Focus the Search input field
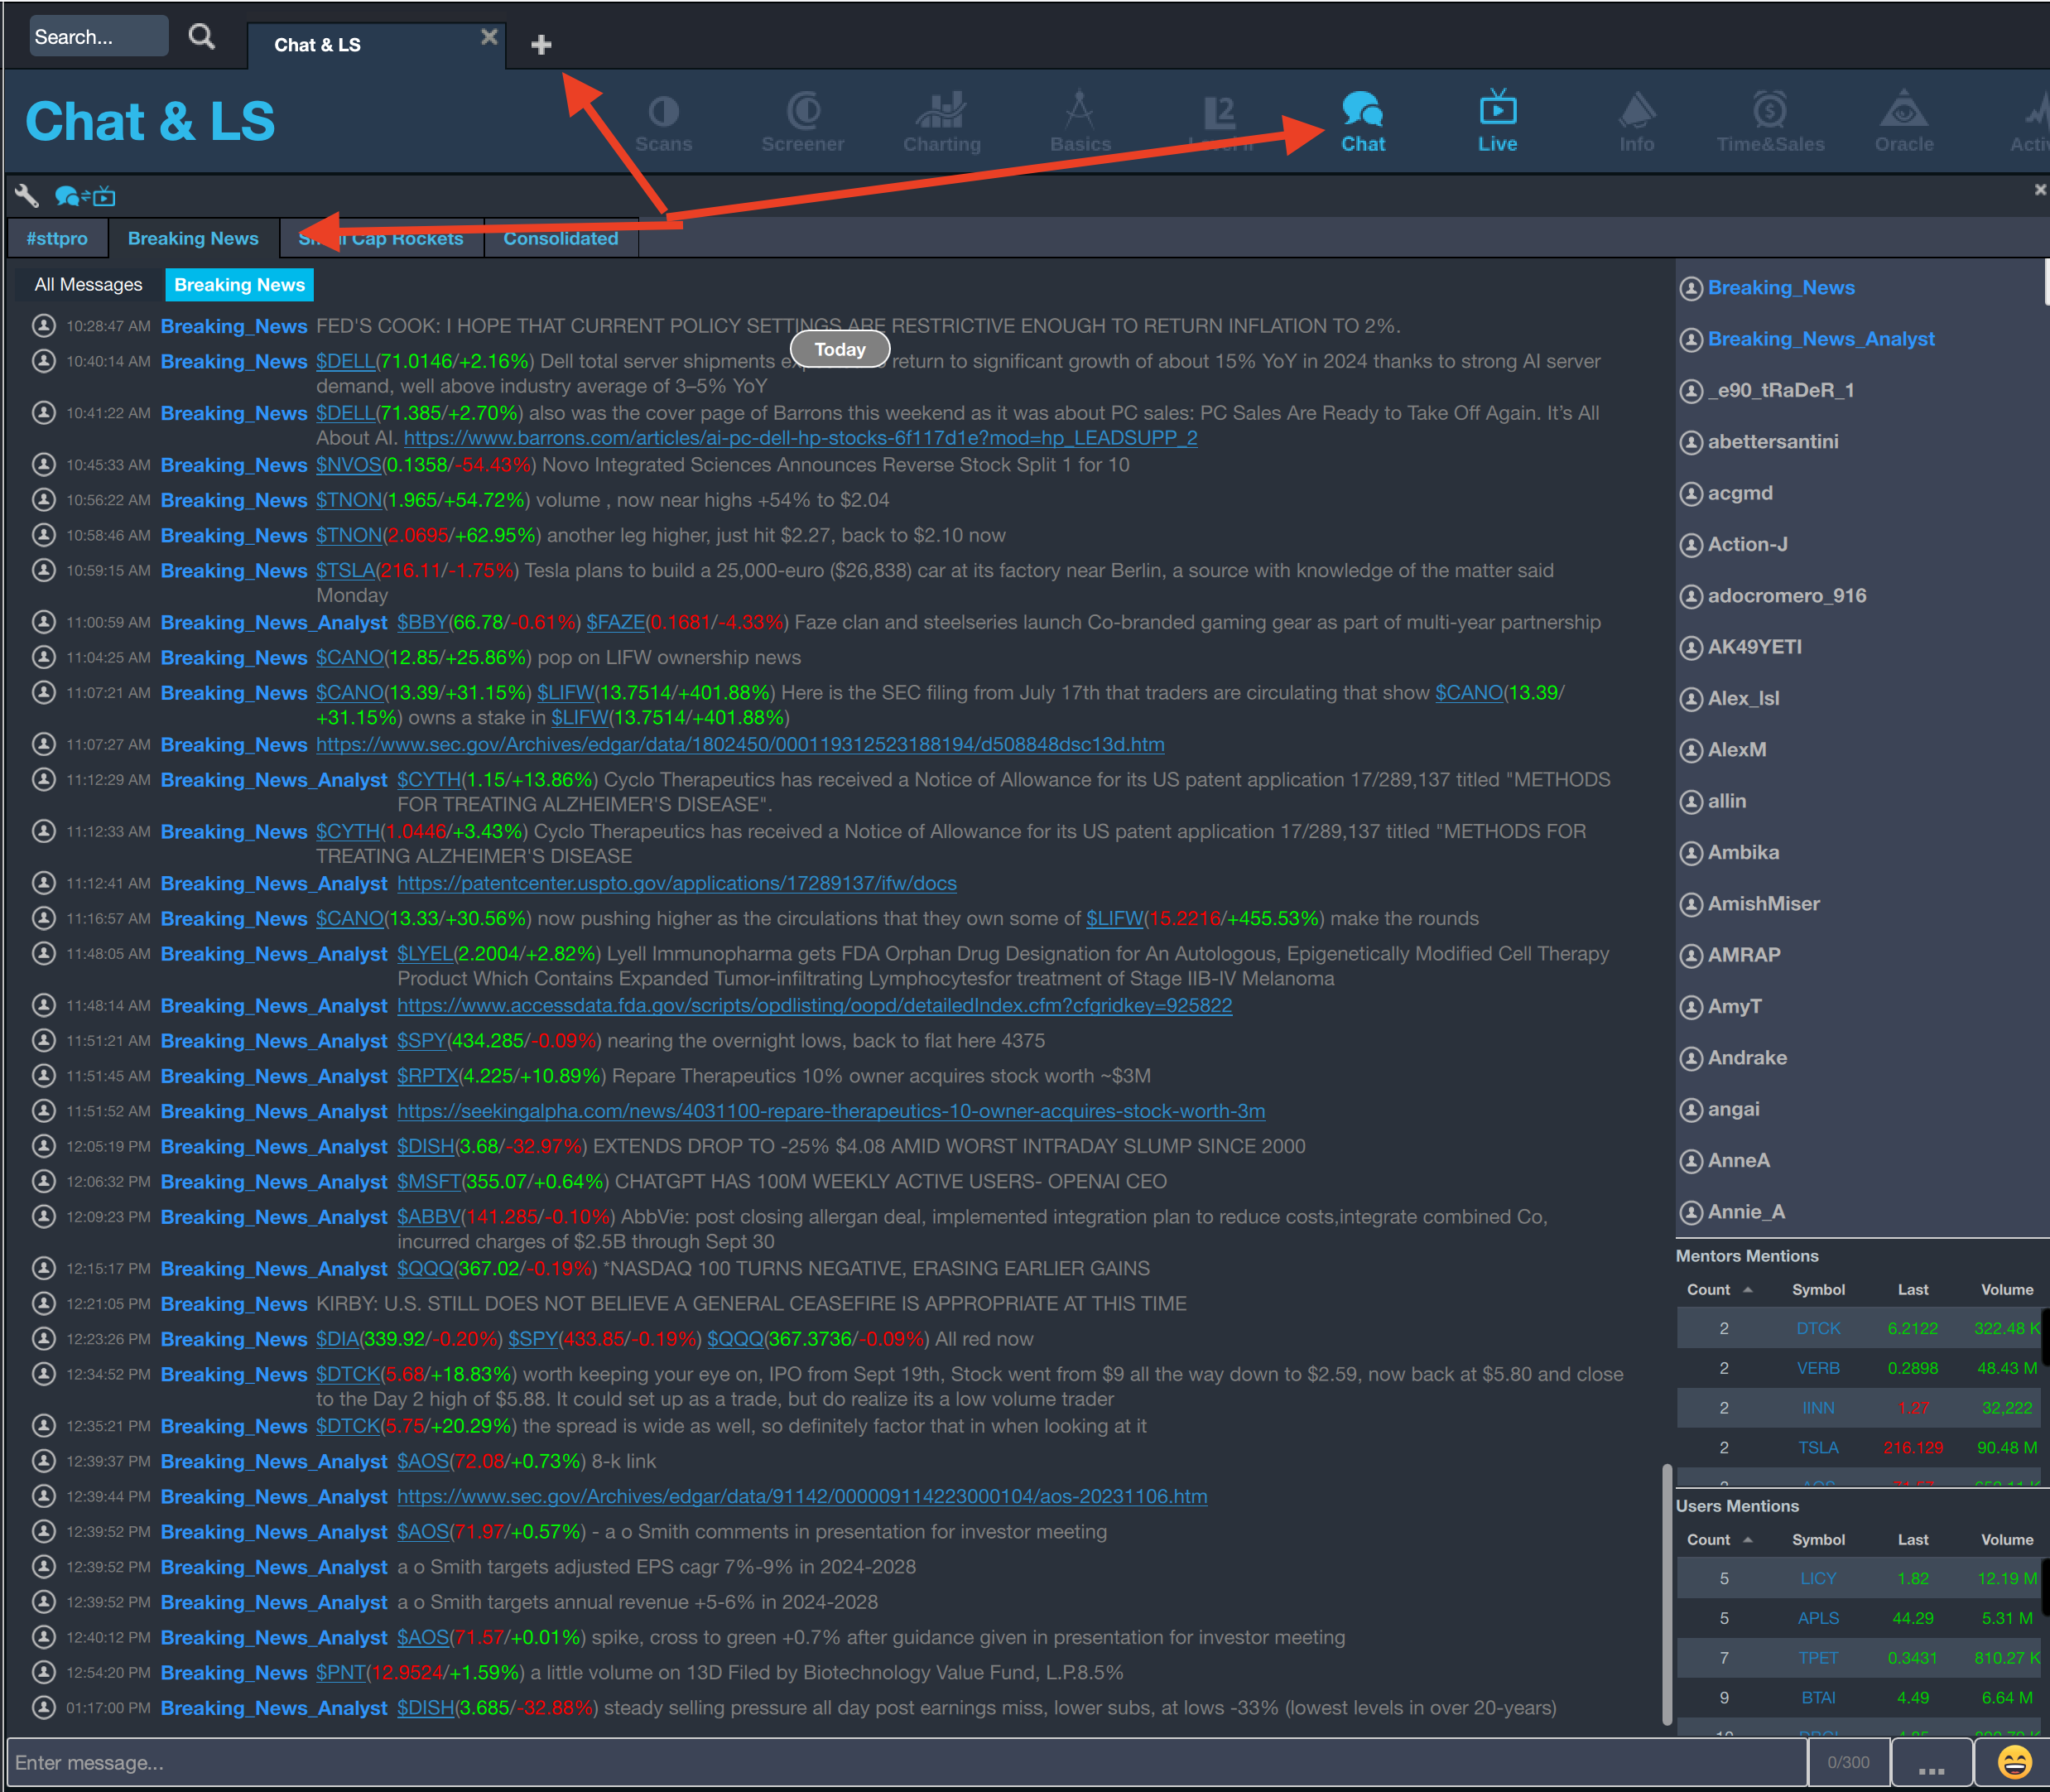The height and width of the screenshot is (1792, 2050). [98, 37]
